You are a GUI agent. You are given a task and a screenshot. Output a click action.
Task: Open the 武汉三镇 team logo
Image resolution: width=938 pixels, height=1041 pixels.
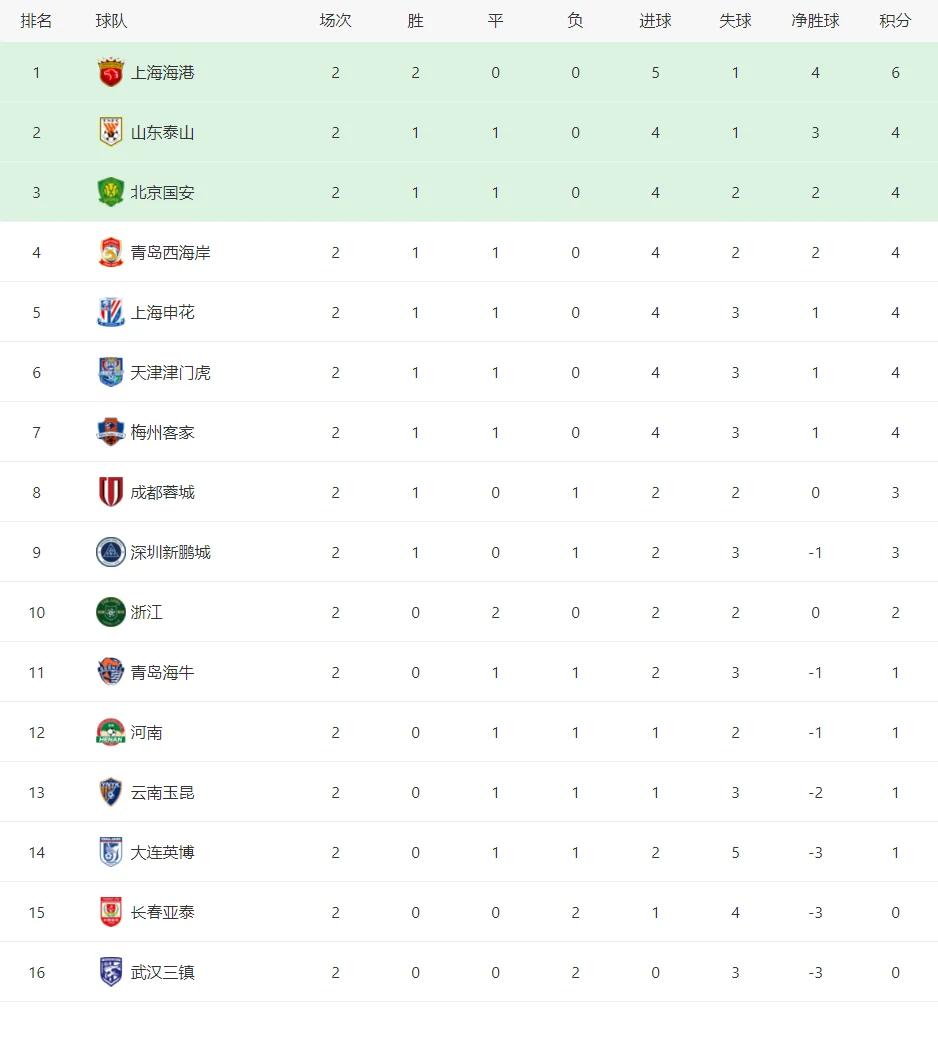coord(110,972)
